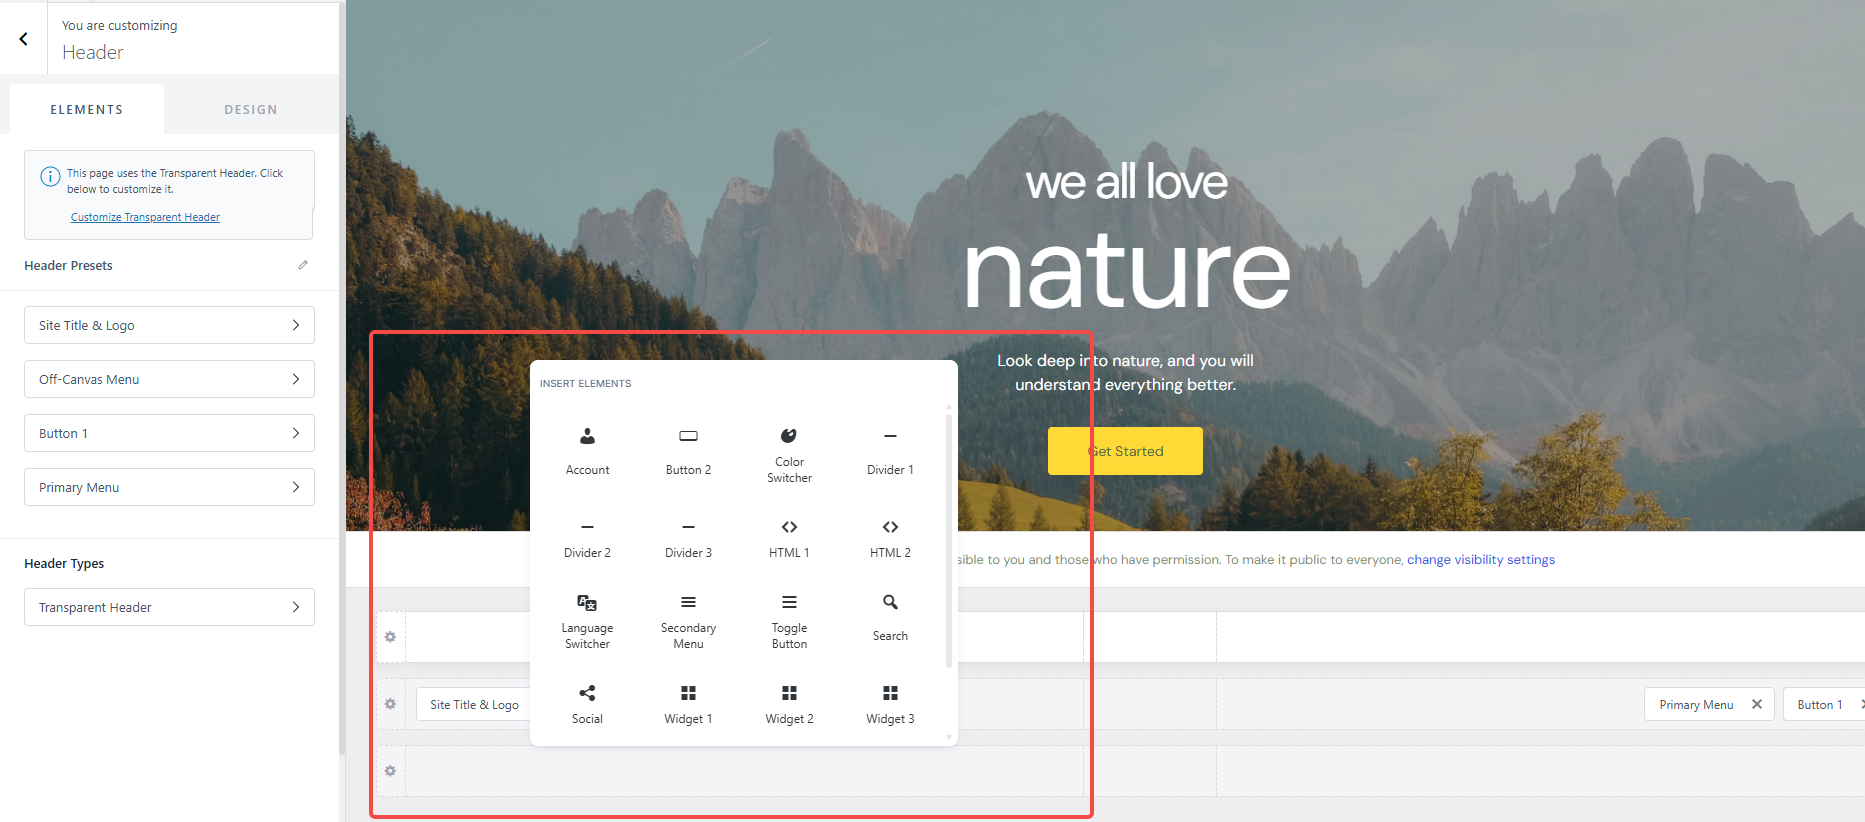Select the Elements tab
Image resolution: width=1865 pixels, height=822 pixels.
87,110
